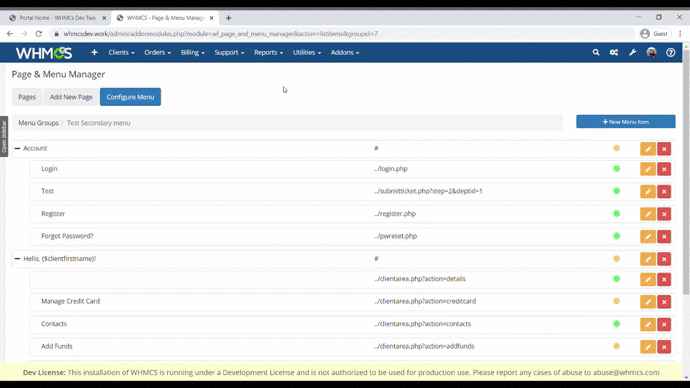Switch to the Pages tab
Viewport: 690px width, 388px height.
(x=27, y=97)
